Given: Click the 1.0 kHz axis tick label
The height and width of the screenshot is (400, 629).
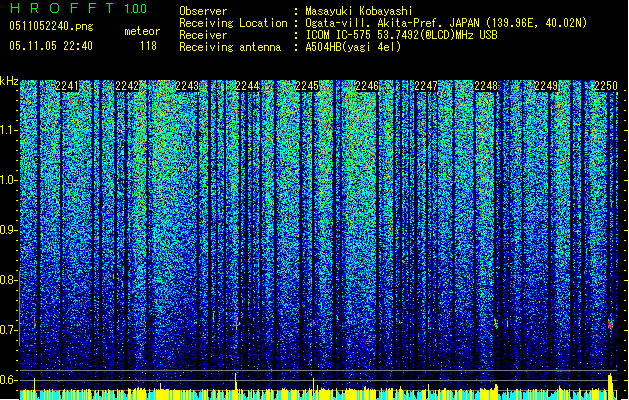Looking at the screenshot, I should 9,180.
